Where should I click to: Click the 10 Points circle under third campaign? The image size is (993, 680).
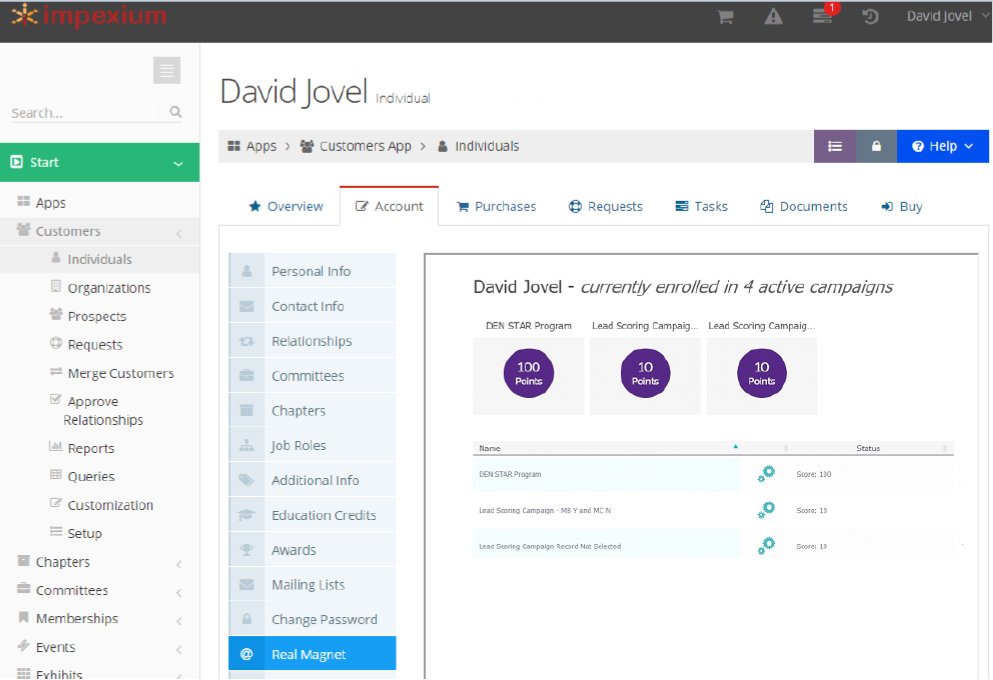pos(762,374)
